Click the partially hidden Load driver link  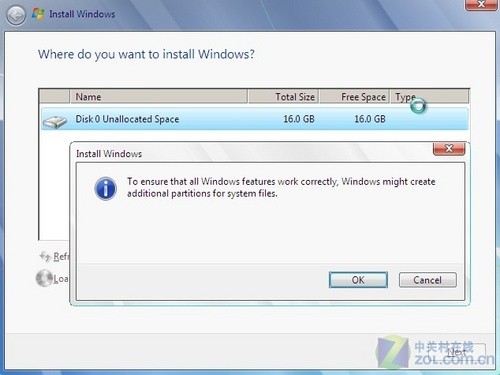pos(61,279)
